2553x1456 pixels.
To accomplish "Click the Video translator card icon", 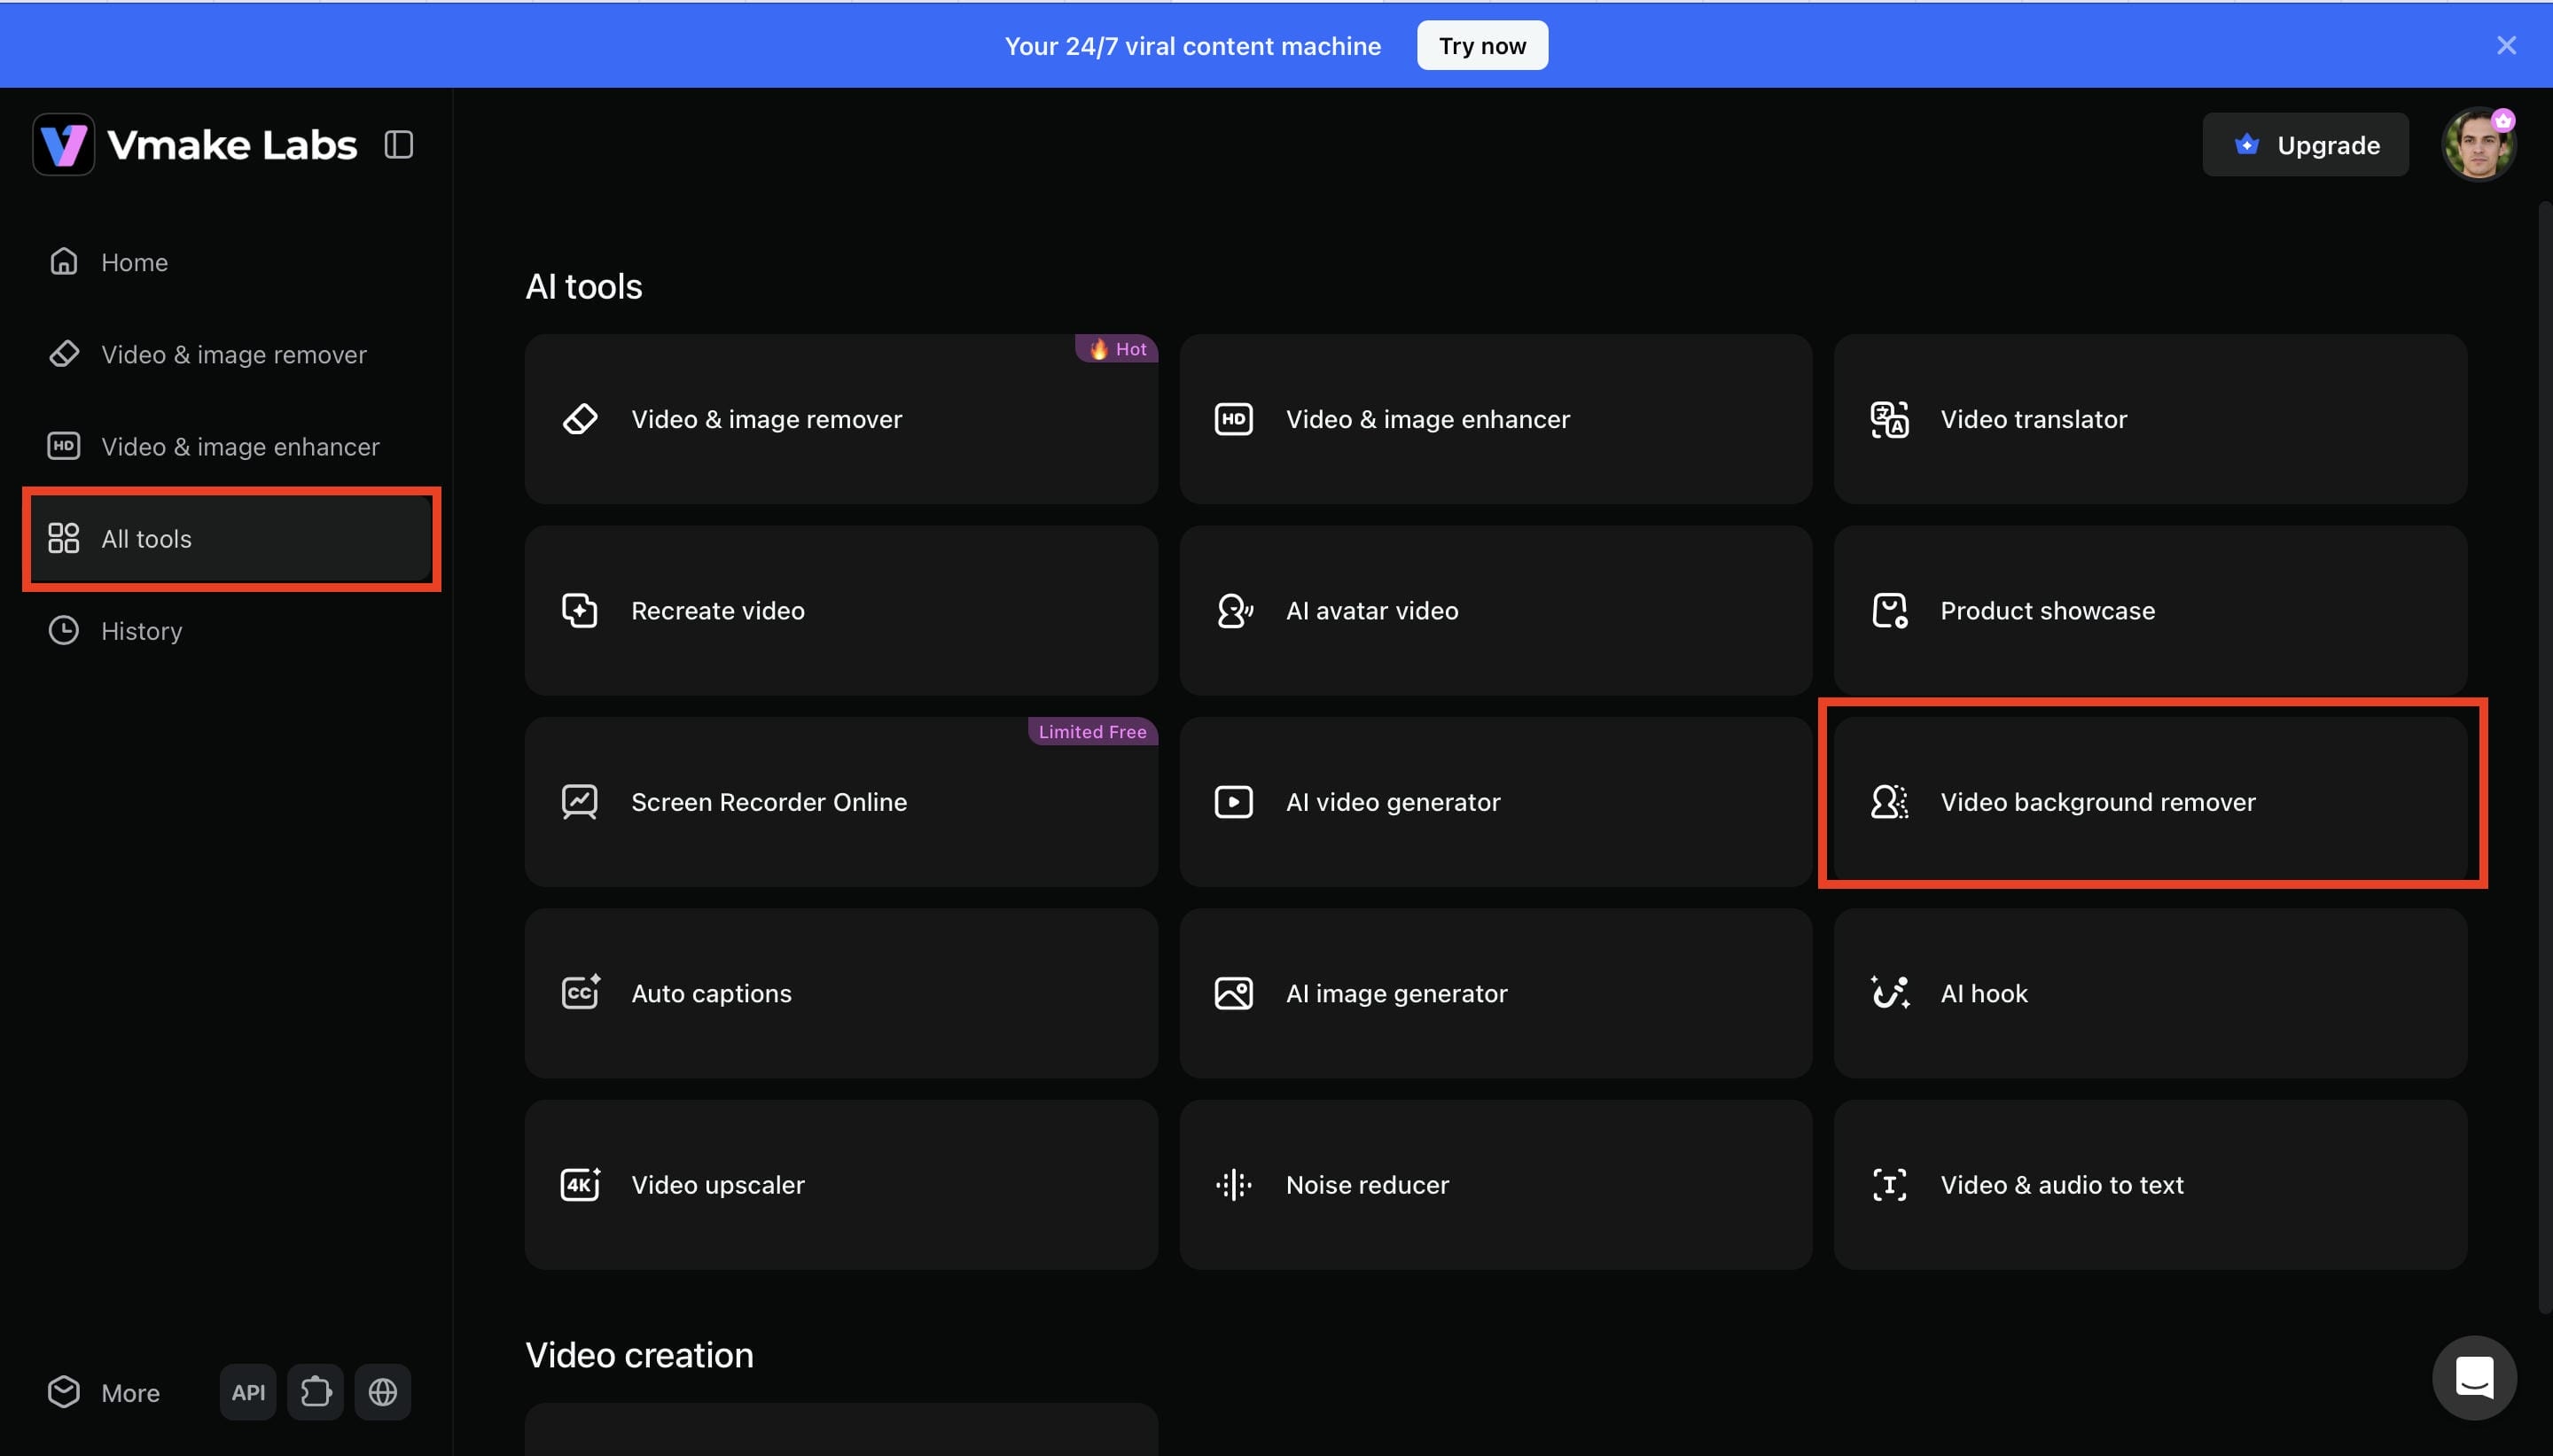I will pos(1889,419).
